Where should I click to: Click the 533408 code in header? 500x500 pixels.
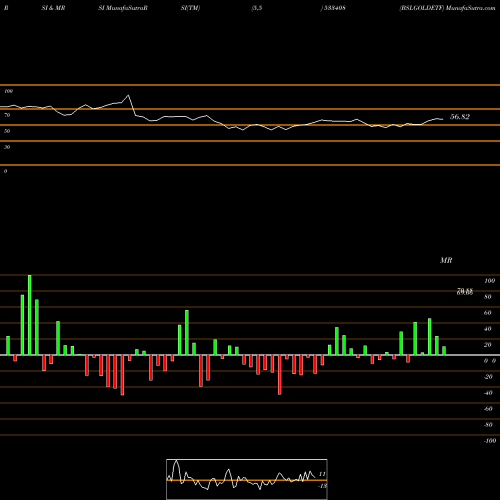click(334, 8)
